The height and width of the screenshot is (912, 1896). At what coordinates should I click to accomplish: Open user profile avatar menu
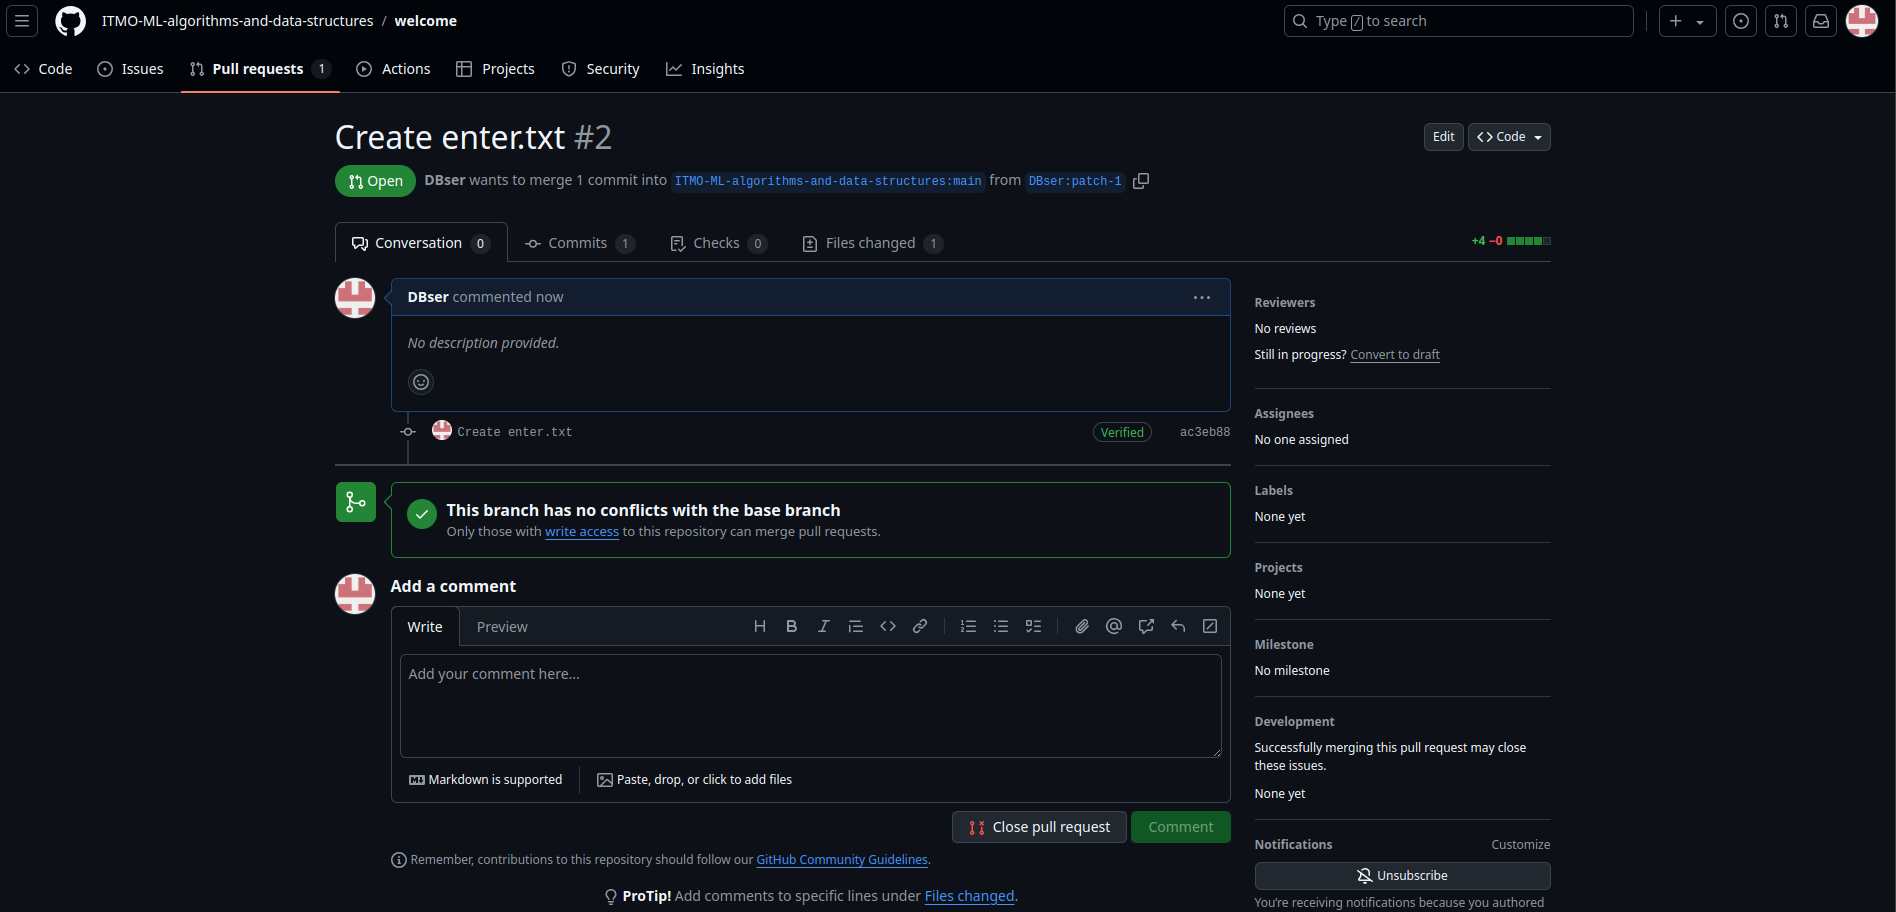point(1862,21)
